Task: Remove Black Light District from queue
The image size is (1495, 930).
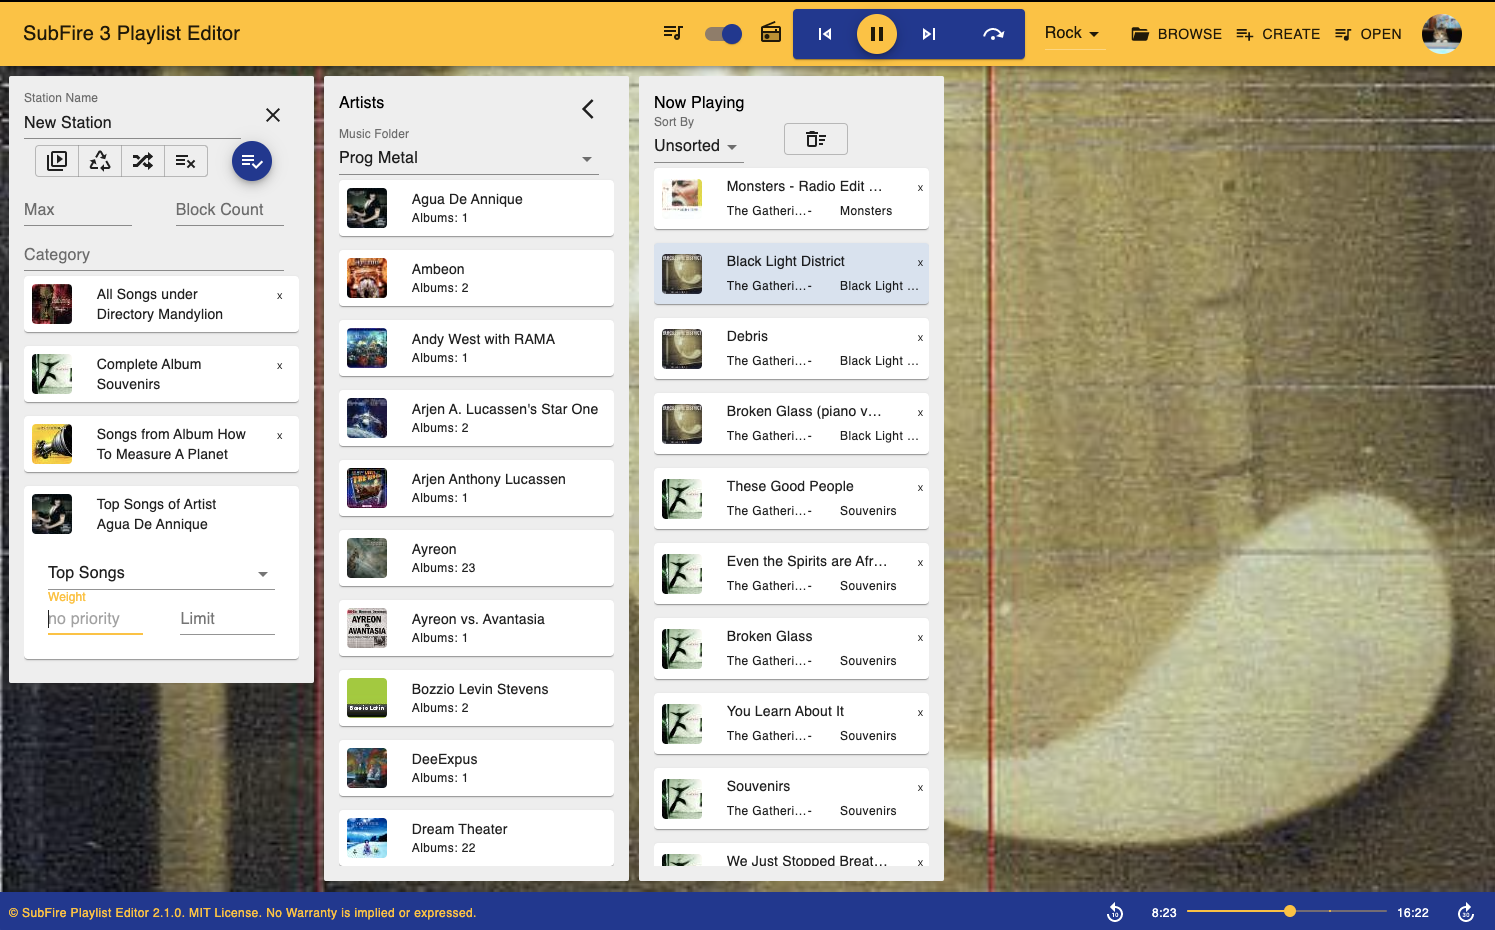Action: coord(920,263)
